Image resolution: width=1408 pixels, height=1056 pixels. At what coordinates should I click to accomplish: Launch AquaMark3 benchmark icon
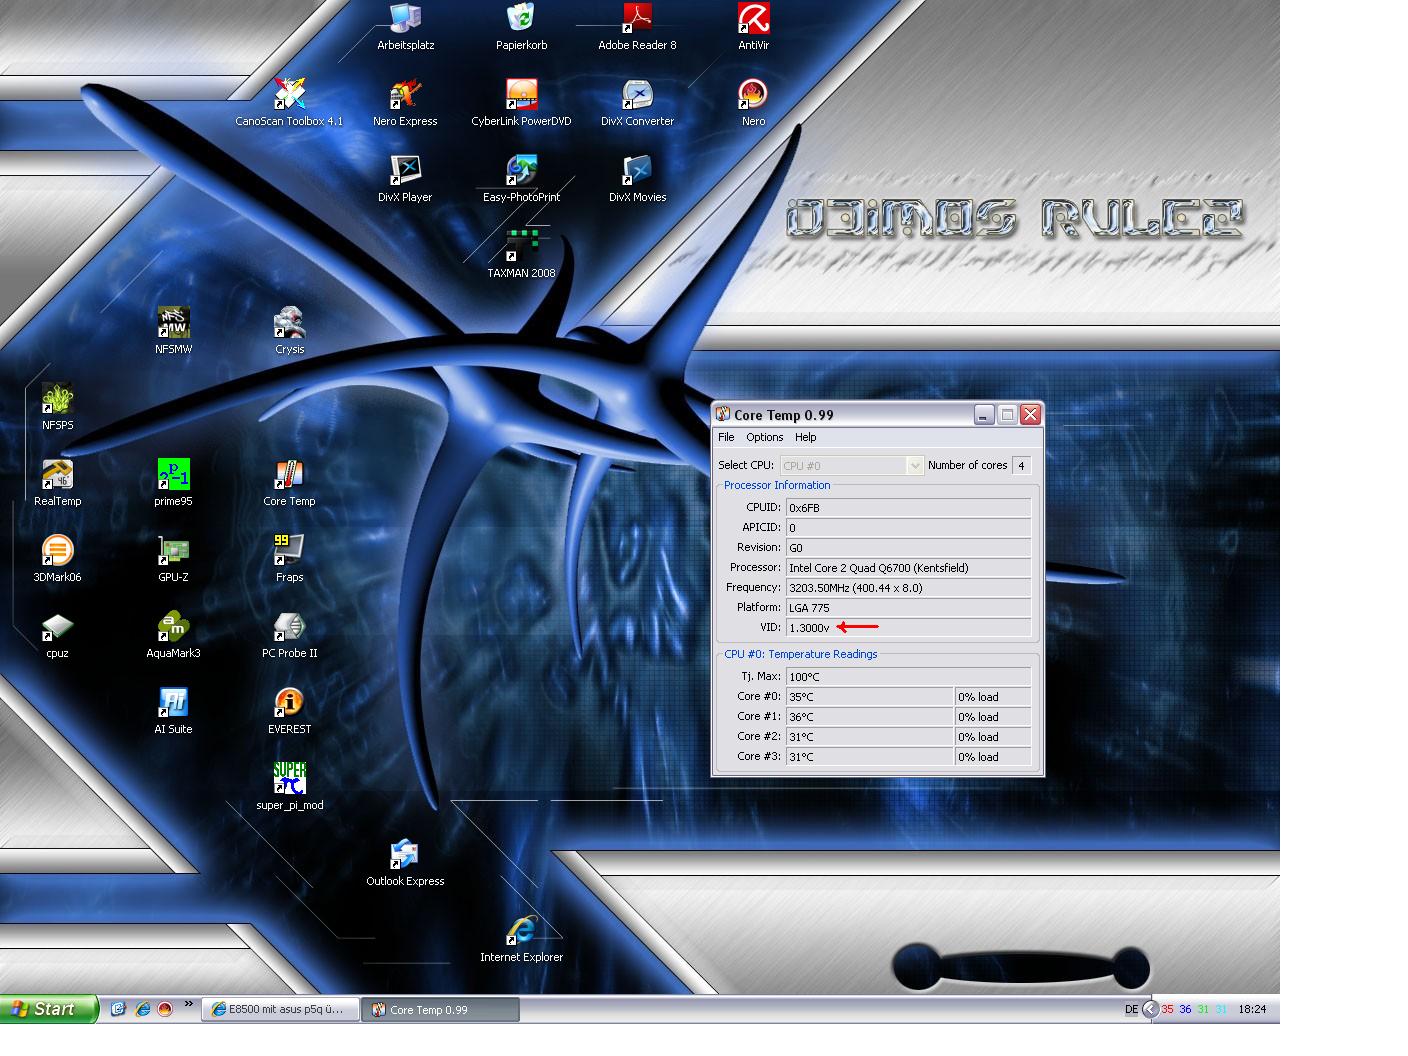173,635
